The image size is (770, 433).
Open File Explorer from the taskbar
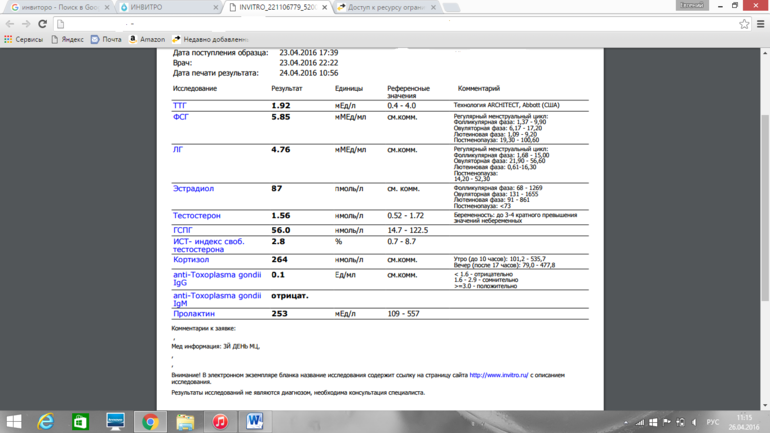click(185, 422)
